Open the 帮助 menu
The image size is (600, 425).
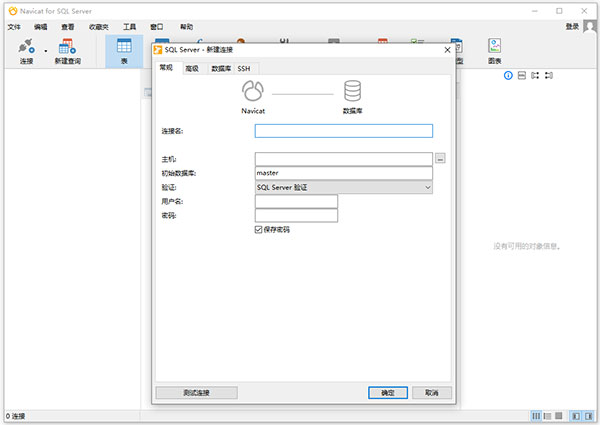[x=187, y=27]
